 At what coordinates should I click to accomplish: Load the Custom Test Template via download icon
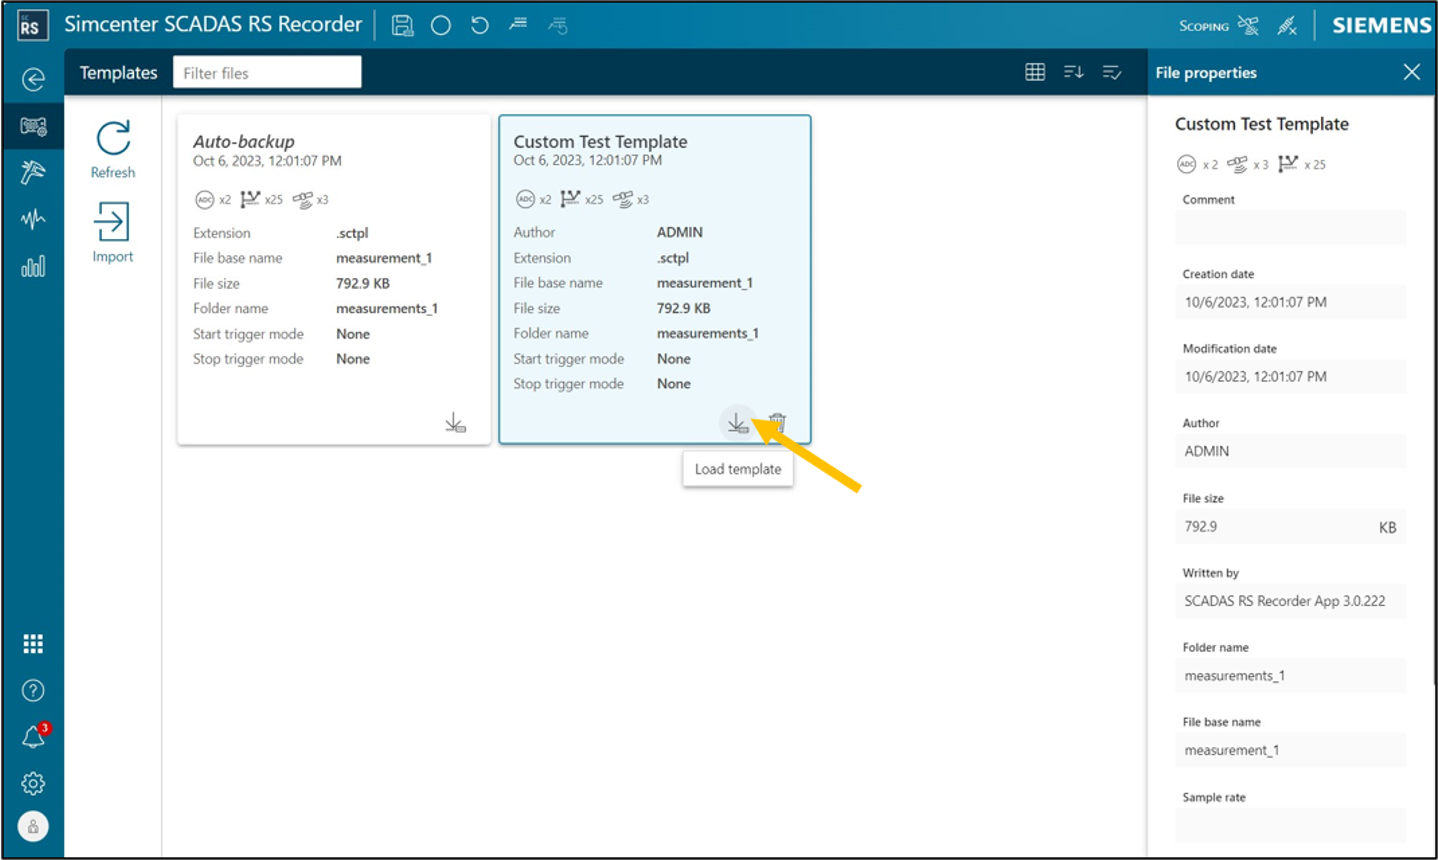pos(737,423)
